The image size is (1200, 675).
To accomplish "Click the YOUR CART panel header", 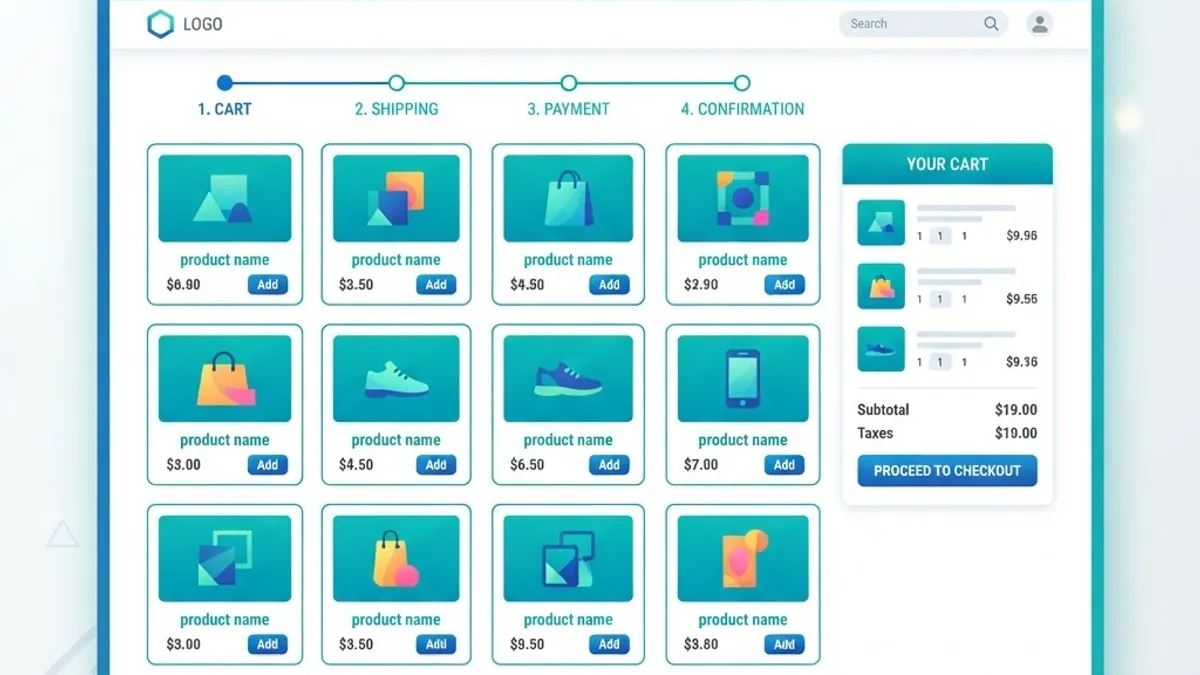I will [x=947, y=164].
